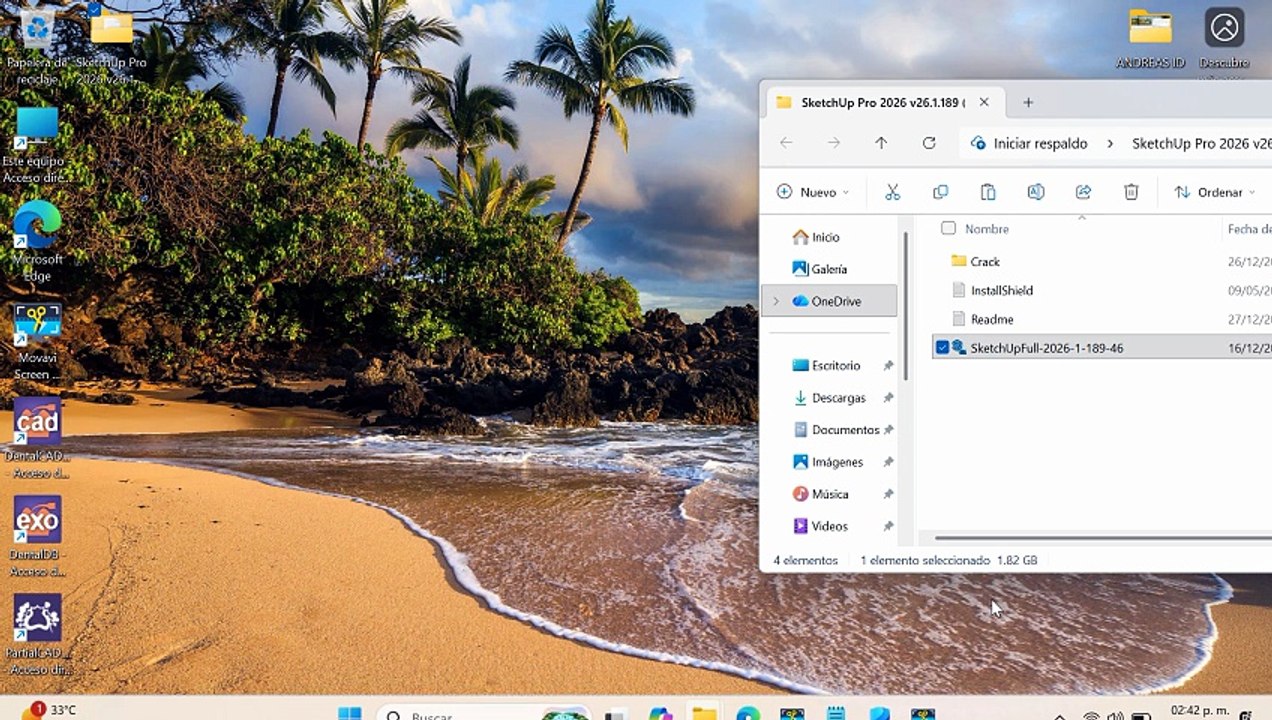Uncheck the SketchUpFull-2026-1-189-46 checkbox

(x=942, y=348)
